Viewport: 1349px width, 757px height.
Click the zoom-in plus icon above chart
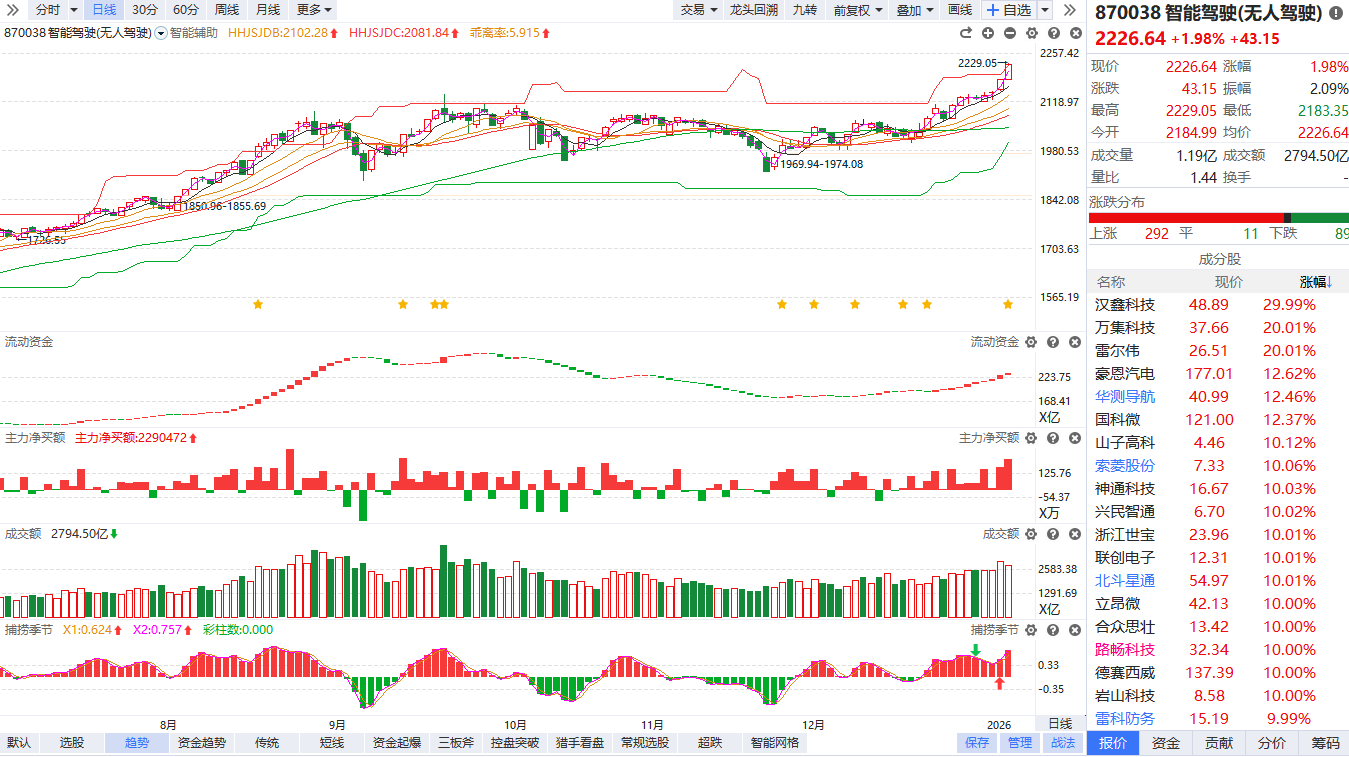988,33
